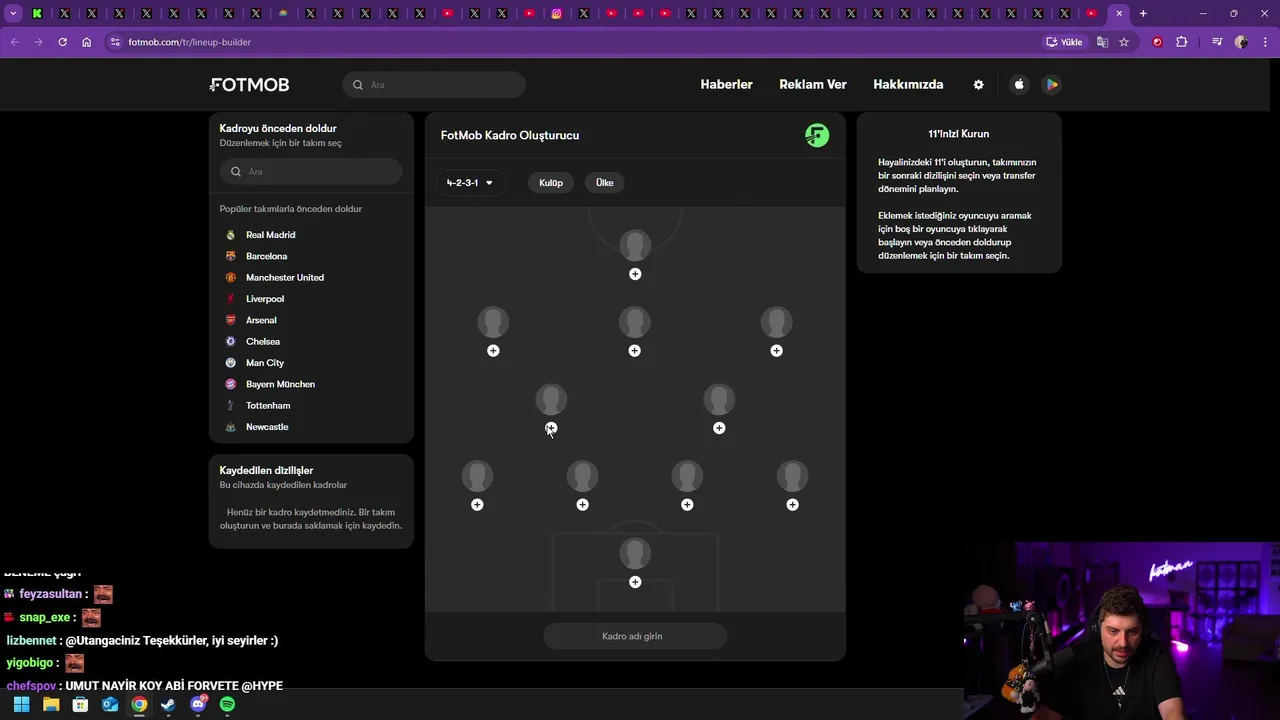Select the Ülke filter pill
The width and height of the screenshot is (1280, 720).
(x=605, y=183)
